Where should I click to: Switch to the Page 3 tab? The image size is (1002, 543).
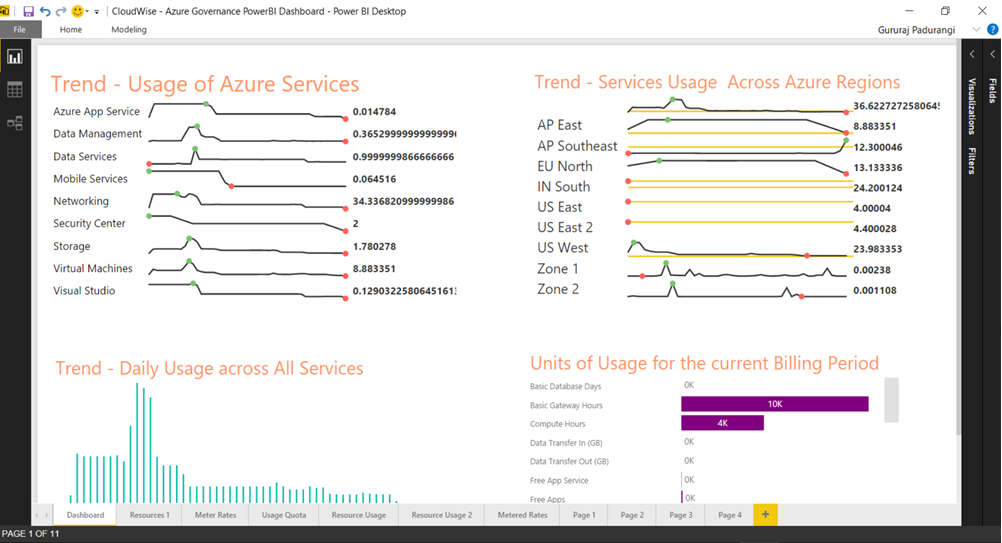click(x=681, y=515)
